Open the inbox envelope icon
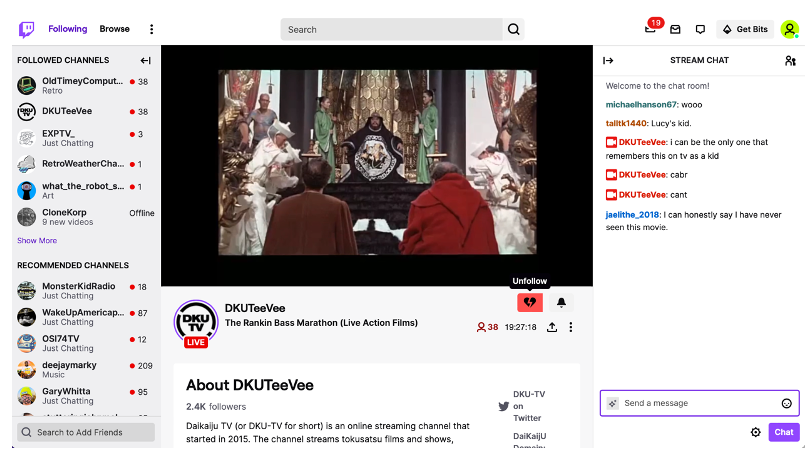Viewport: 808px width, 459px height. point(675,29)
